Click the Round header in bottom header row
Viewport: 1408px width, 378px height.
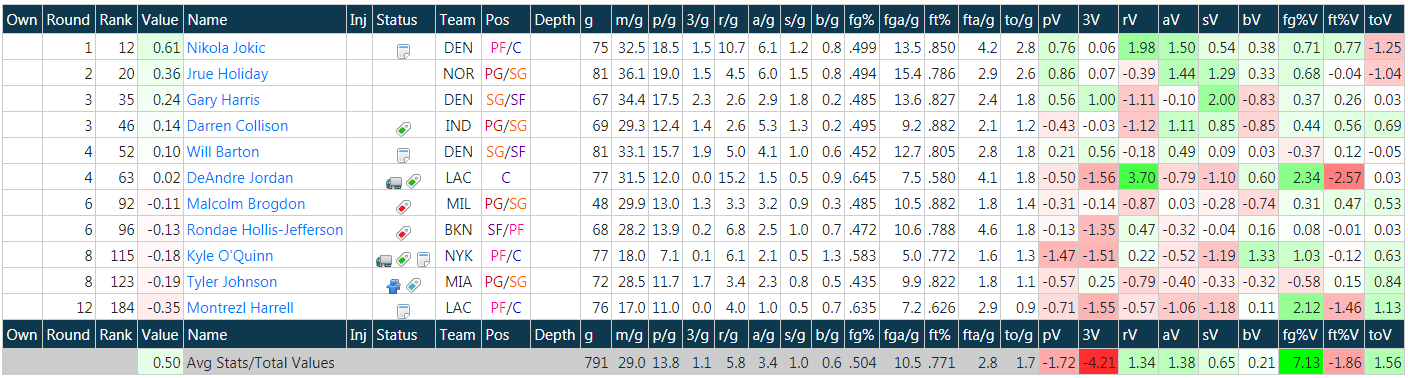point(69,334)
